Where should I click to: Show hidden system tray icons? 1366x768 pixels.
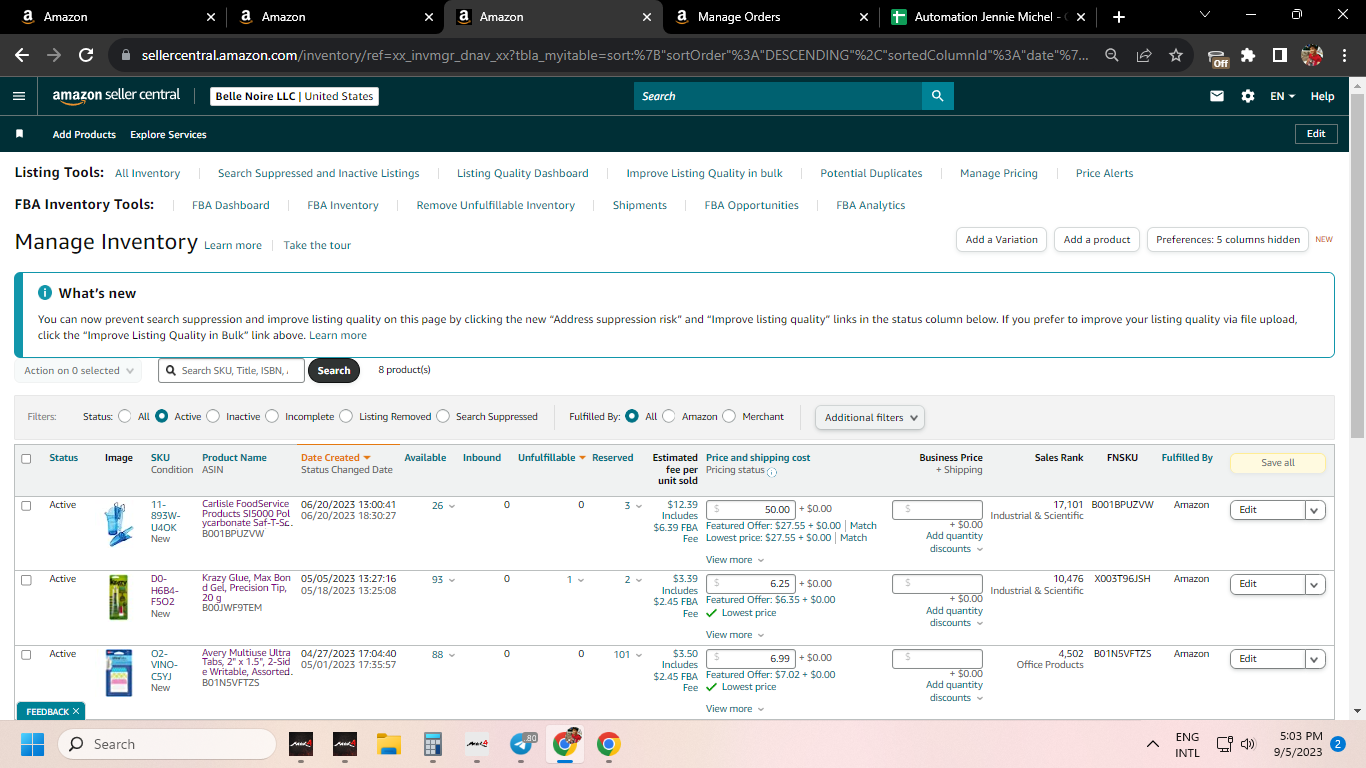click(1153, 744)
